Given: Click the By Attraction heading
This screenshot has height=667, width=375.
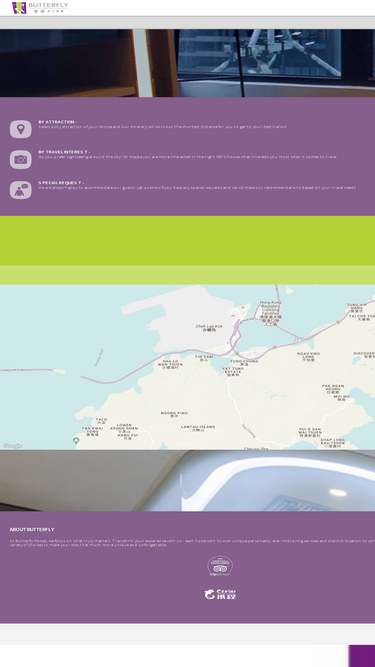Looking at the screenshot, I should tap(57, 122).
